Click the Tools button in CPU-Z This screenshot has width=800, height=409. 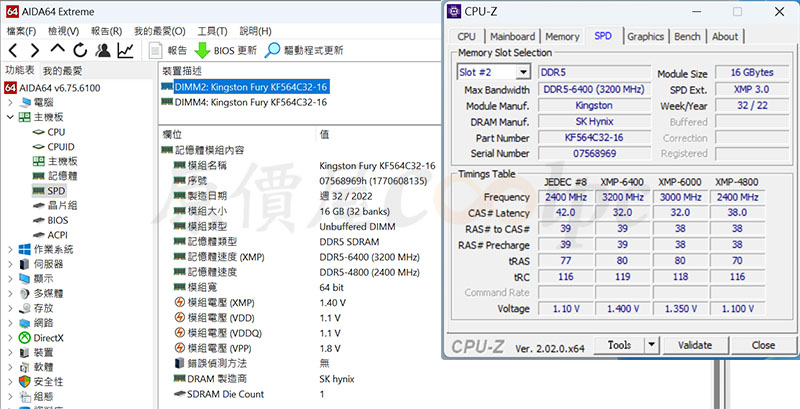pos(619,345)
